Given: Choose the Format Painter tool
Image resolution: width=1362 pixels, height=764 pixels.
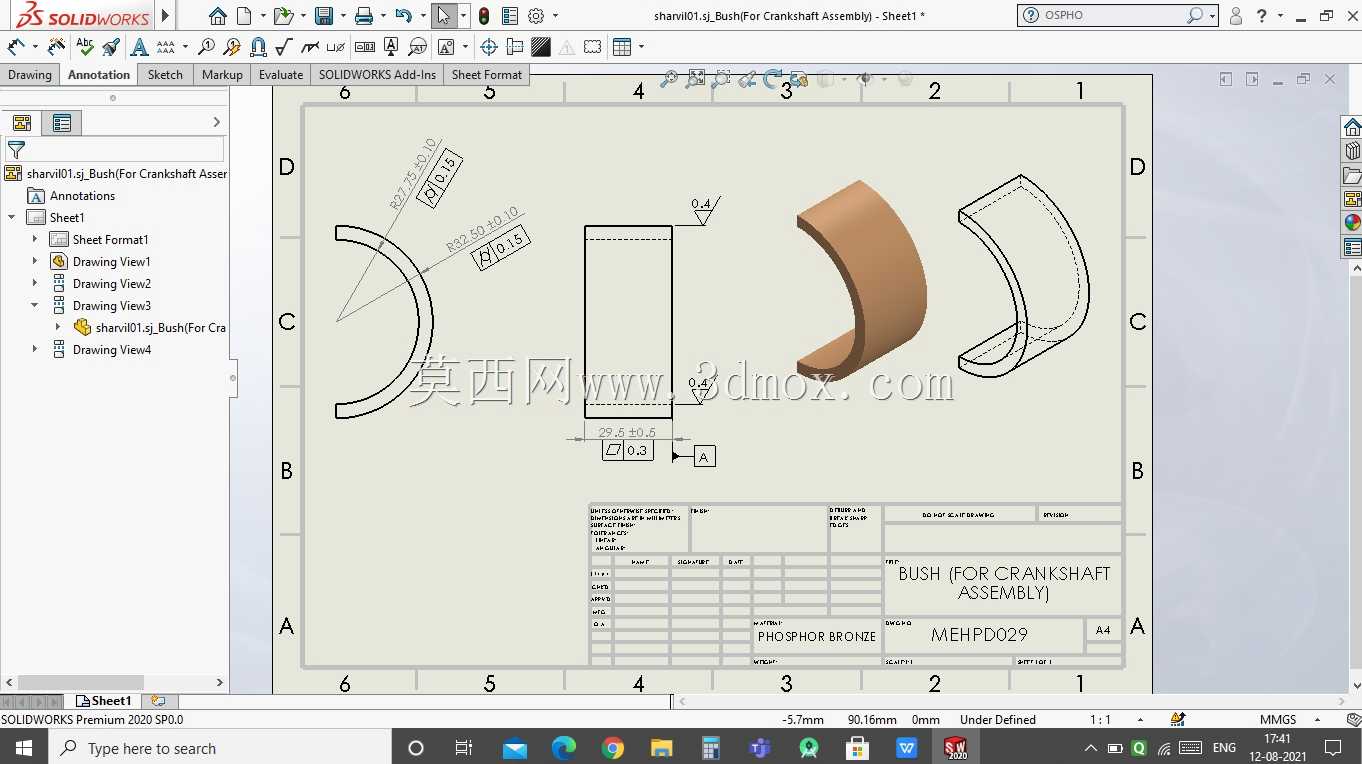Looking at the screenshot, I should (x=111, y=46).
